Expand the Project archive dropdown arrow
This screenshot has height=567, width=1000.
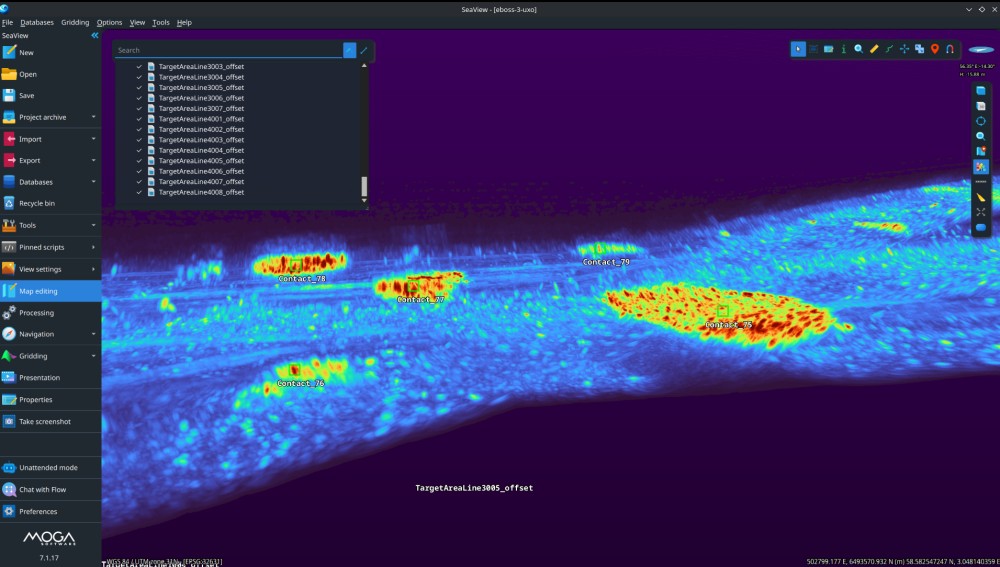pyautogui.click(x=94, y=117)
